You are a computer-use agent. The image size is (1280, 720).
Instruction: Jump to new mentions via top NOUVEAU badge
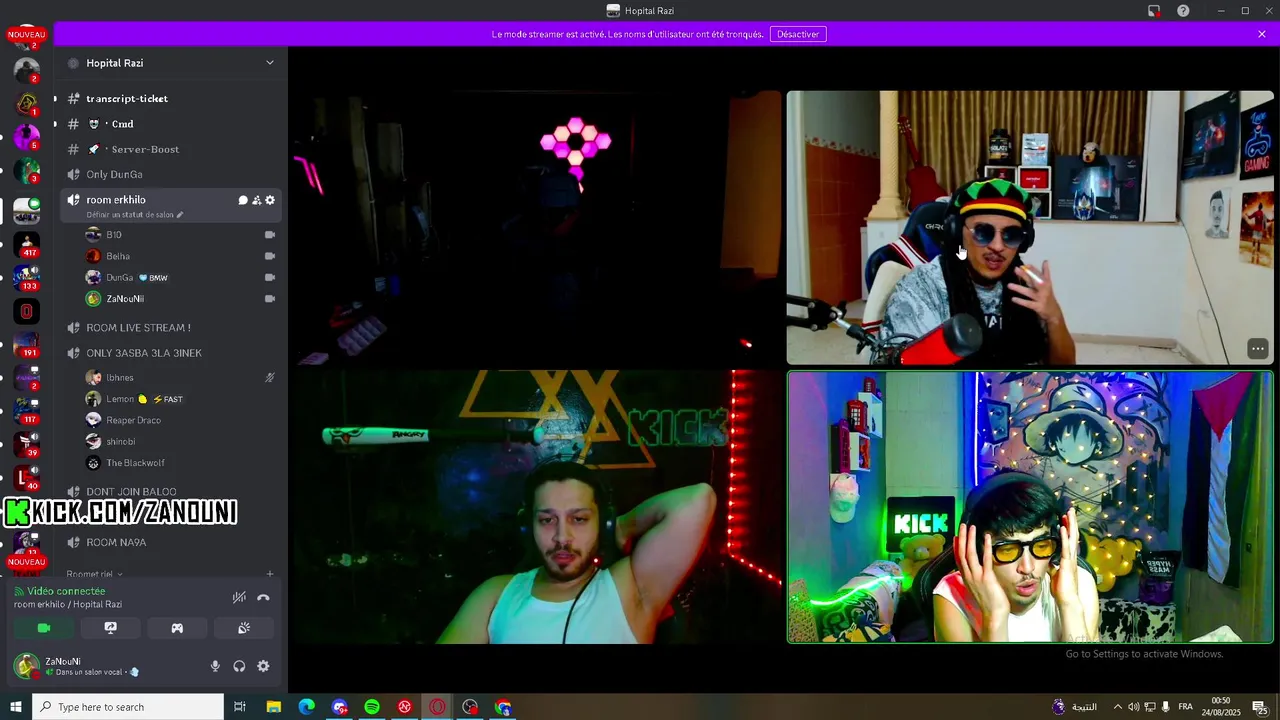pos(27,35)
